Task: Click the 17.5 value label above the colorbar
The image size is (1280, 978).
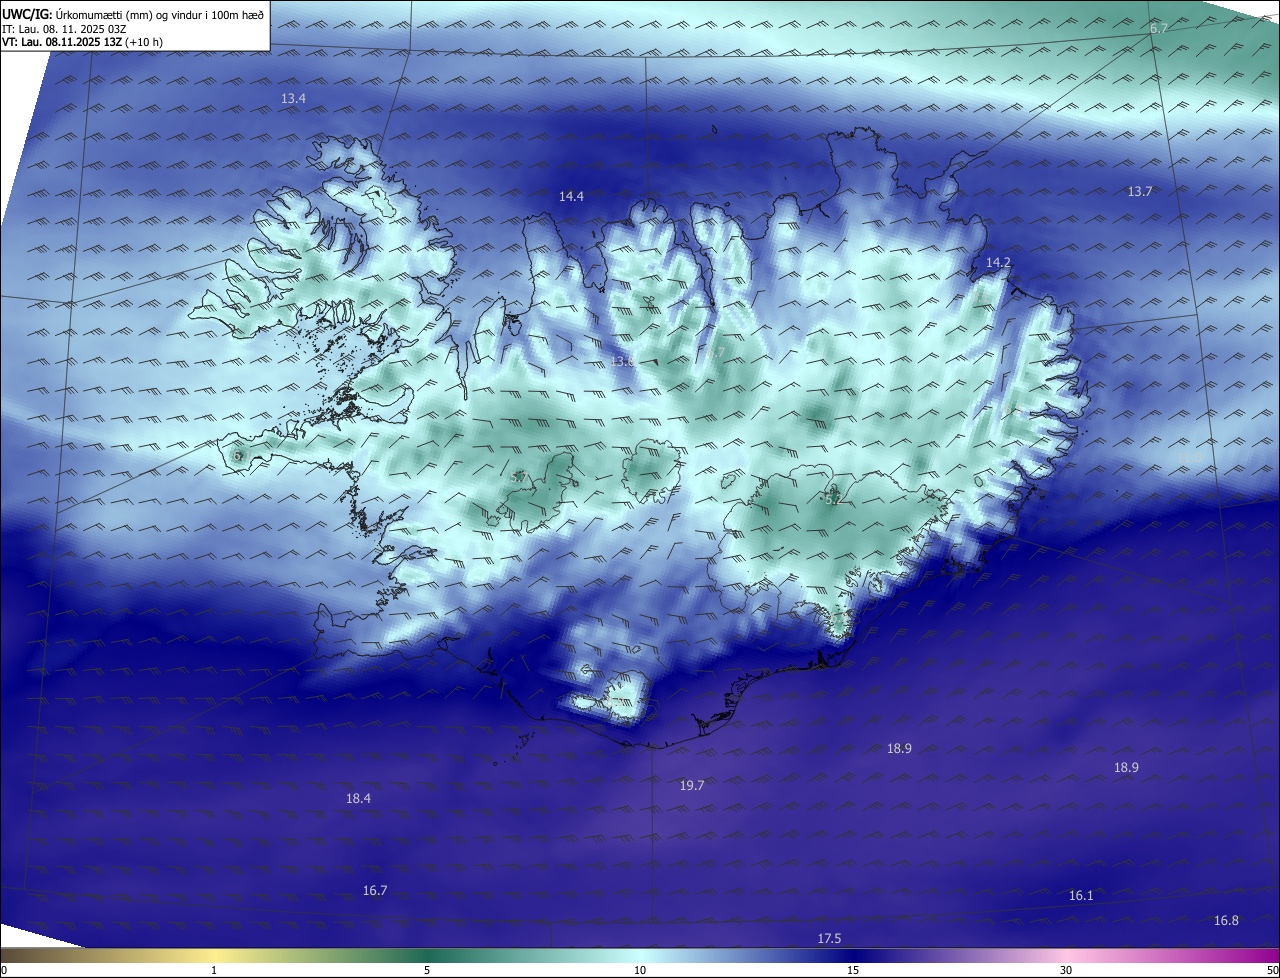Action: [x=829, y=938]
